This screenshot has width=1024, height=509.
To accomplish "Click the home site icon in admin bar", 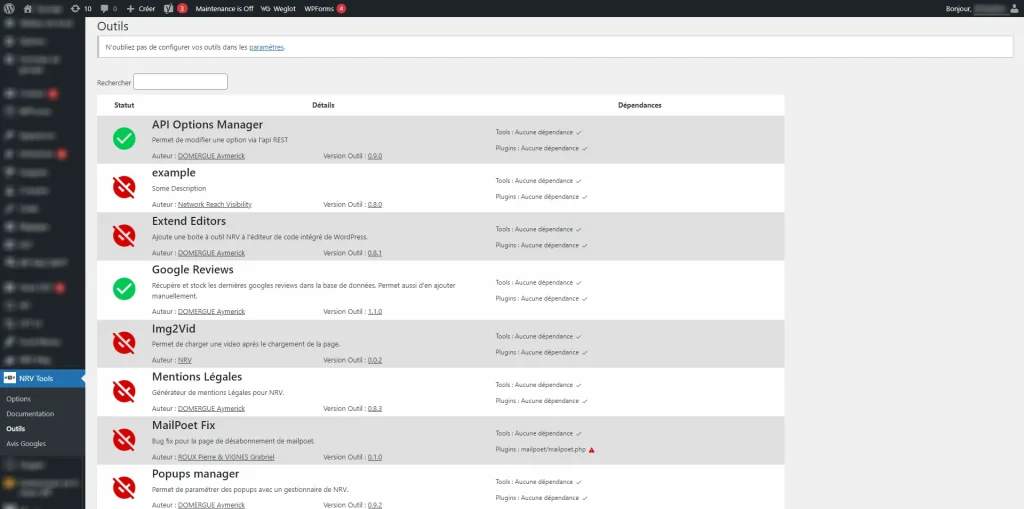I will pos(27,8).
